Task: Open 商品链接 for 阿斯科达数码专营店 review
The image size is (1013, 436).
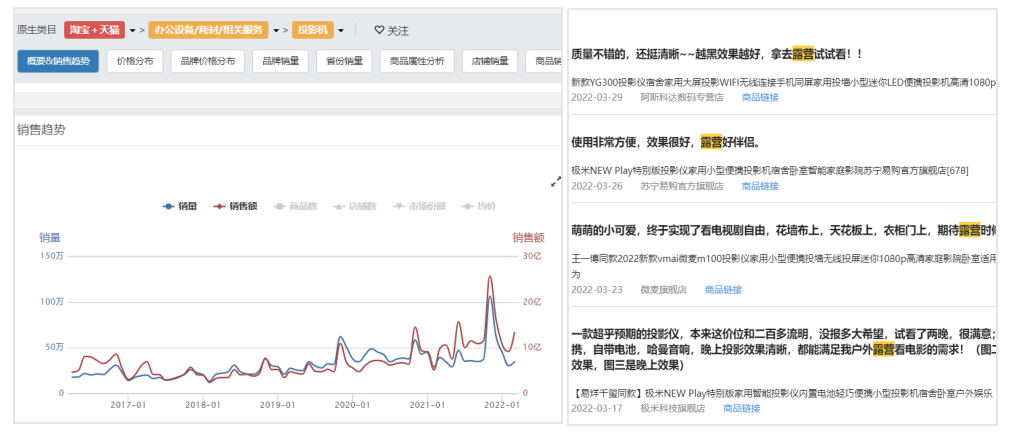Action: (x=760, y=98)
